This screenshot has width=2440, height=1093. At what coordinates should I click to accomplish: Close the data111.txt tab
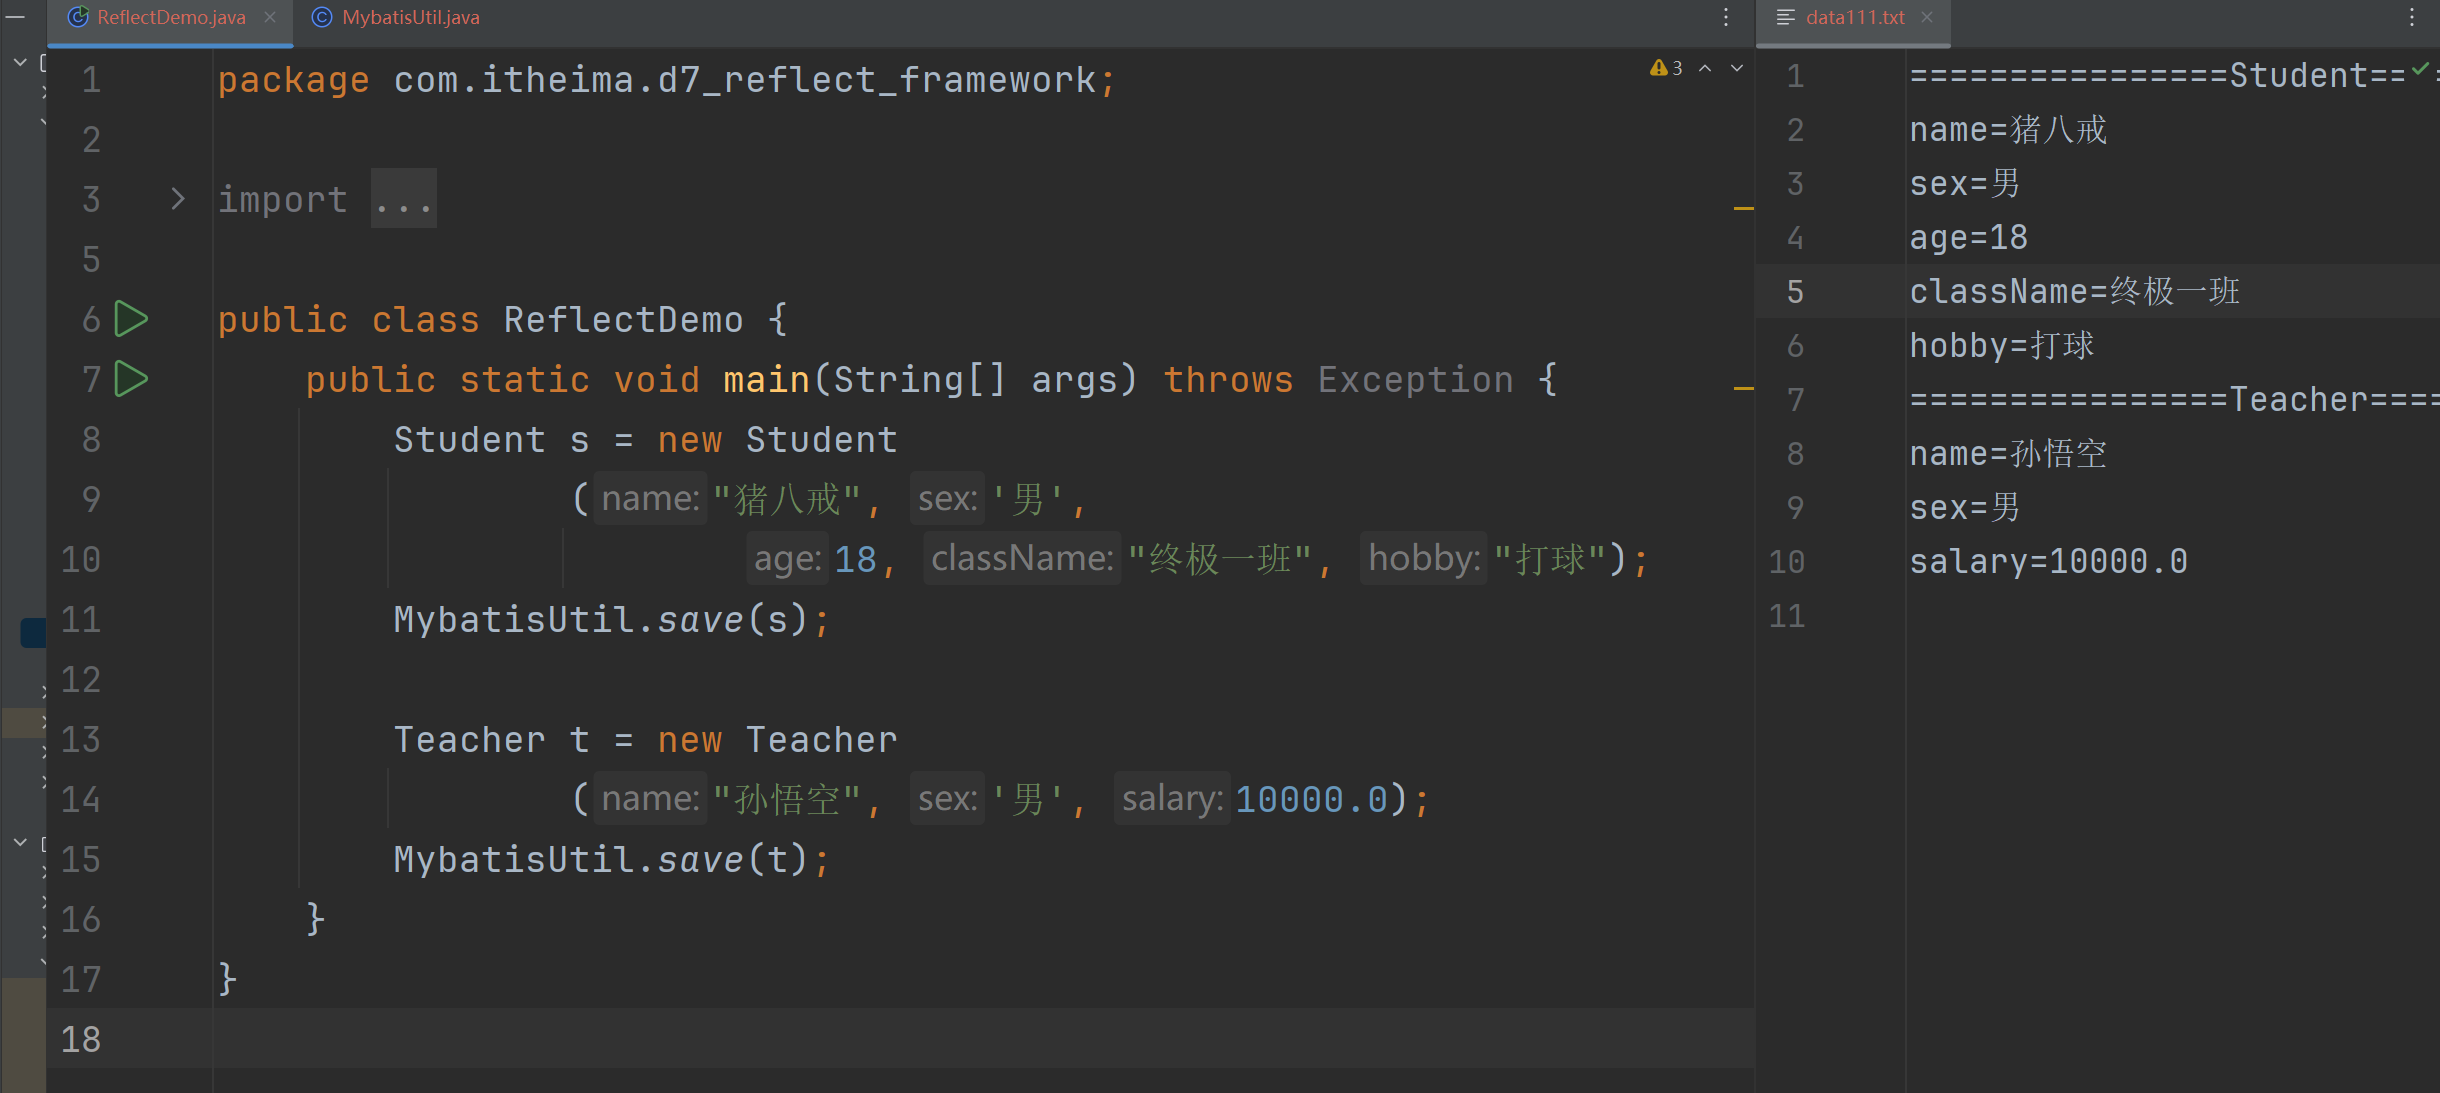1927,17
